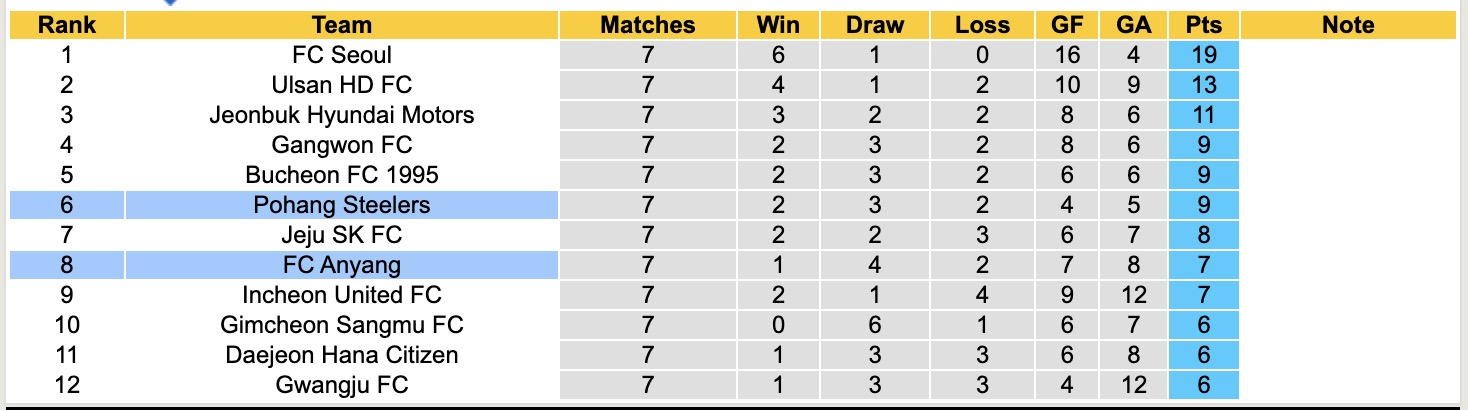Sort by the Pts column header

[1203, 25]
